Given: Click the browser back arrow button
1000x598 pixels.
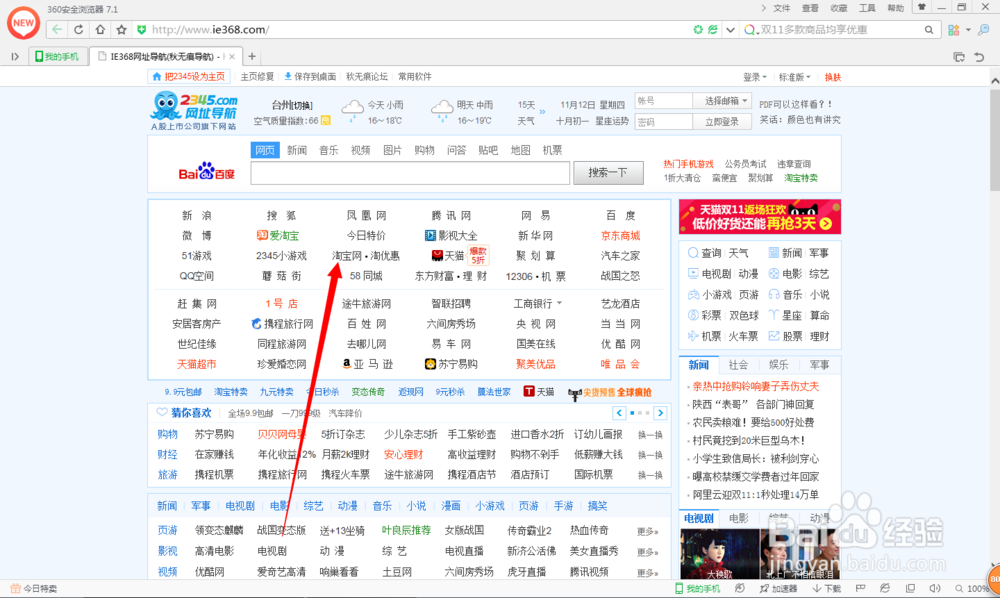Looking at the screenshot, I should click(57, 29).
